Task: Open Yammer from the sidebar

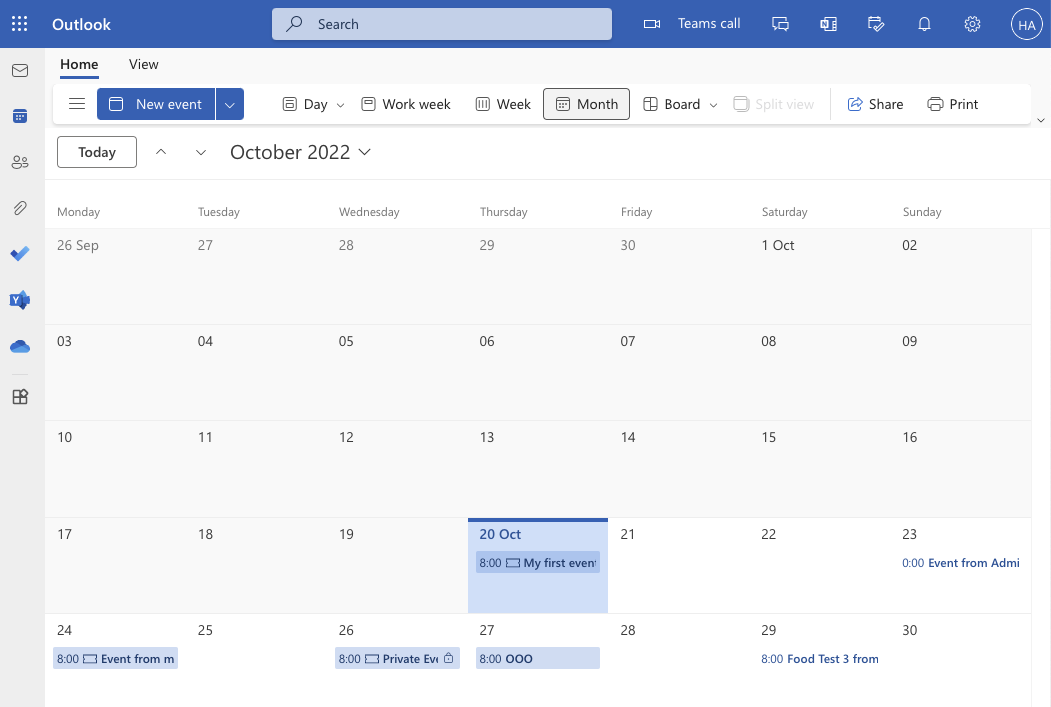Action: click(x=20, y=300)
